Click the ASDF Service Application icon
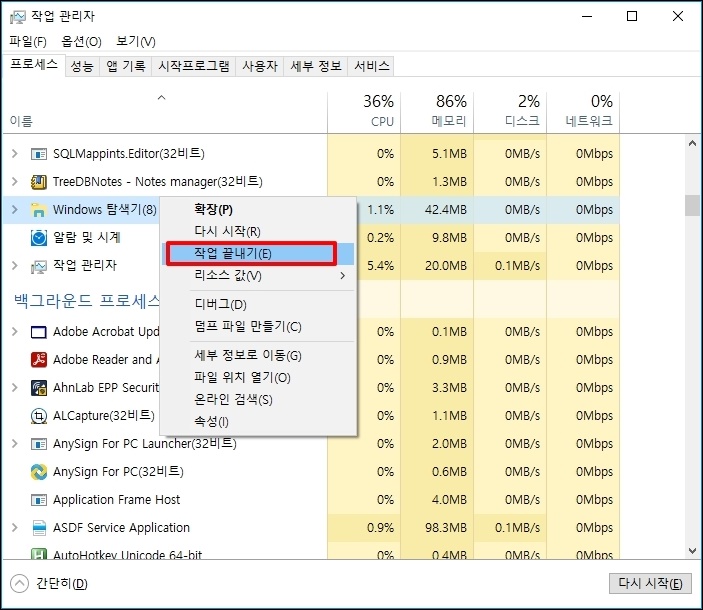 click(39, 528)
